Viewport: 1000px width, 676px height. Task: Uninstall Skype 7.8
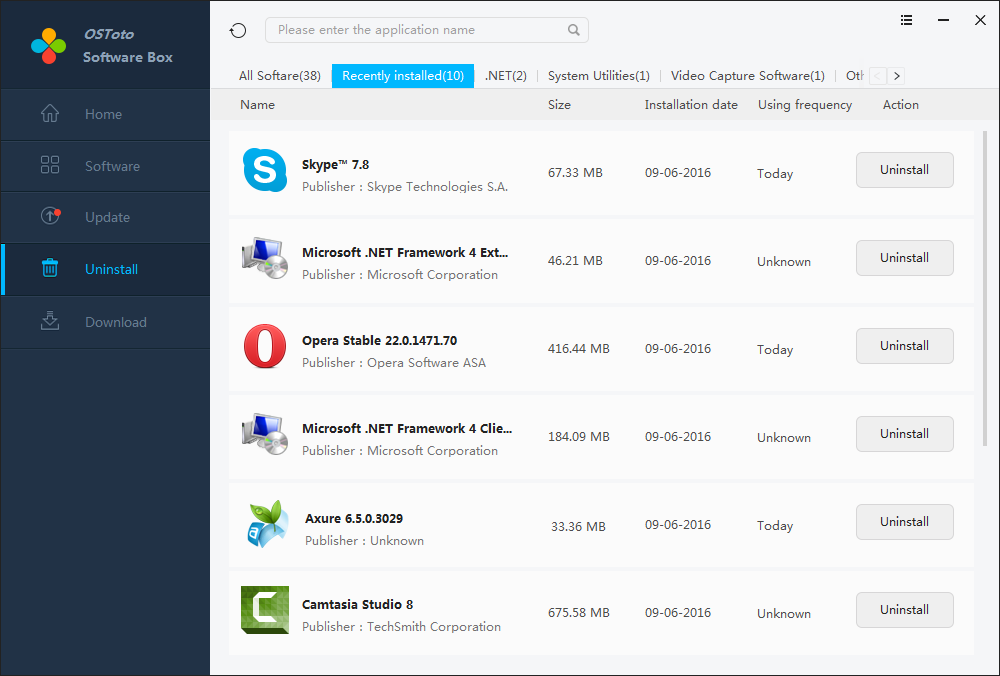904,170
